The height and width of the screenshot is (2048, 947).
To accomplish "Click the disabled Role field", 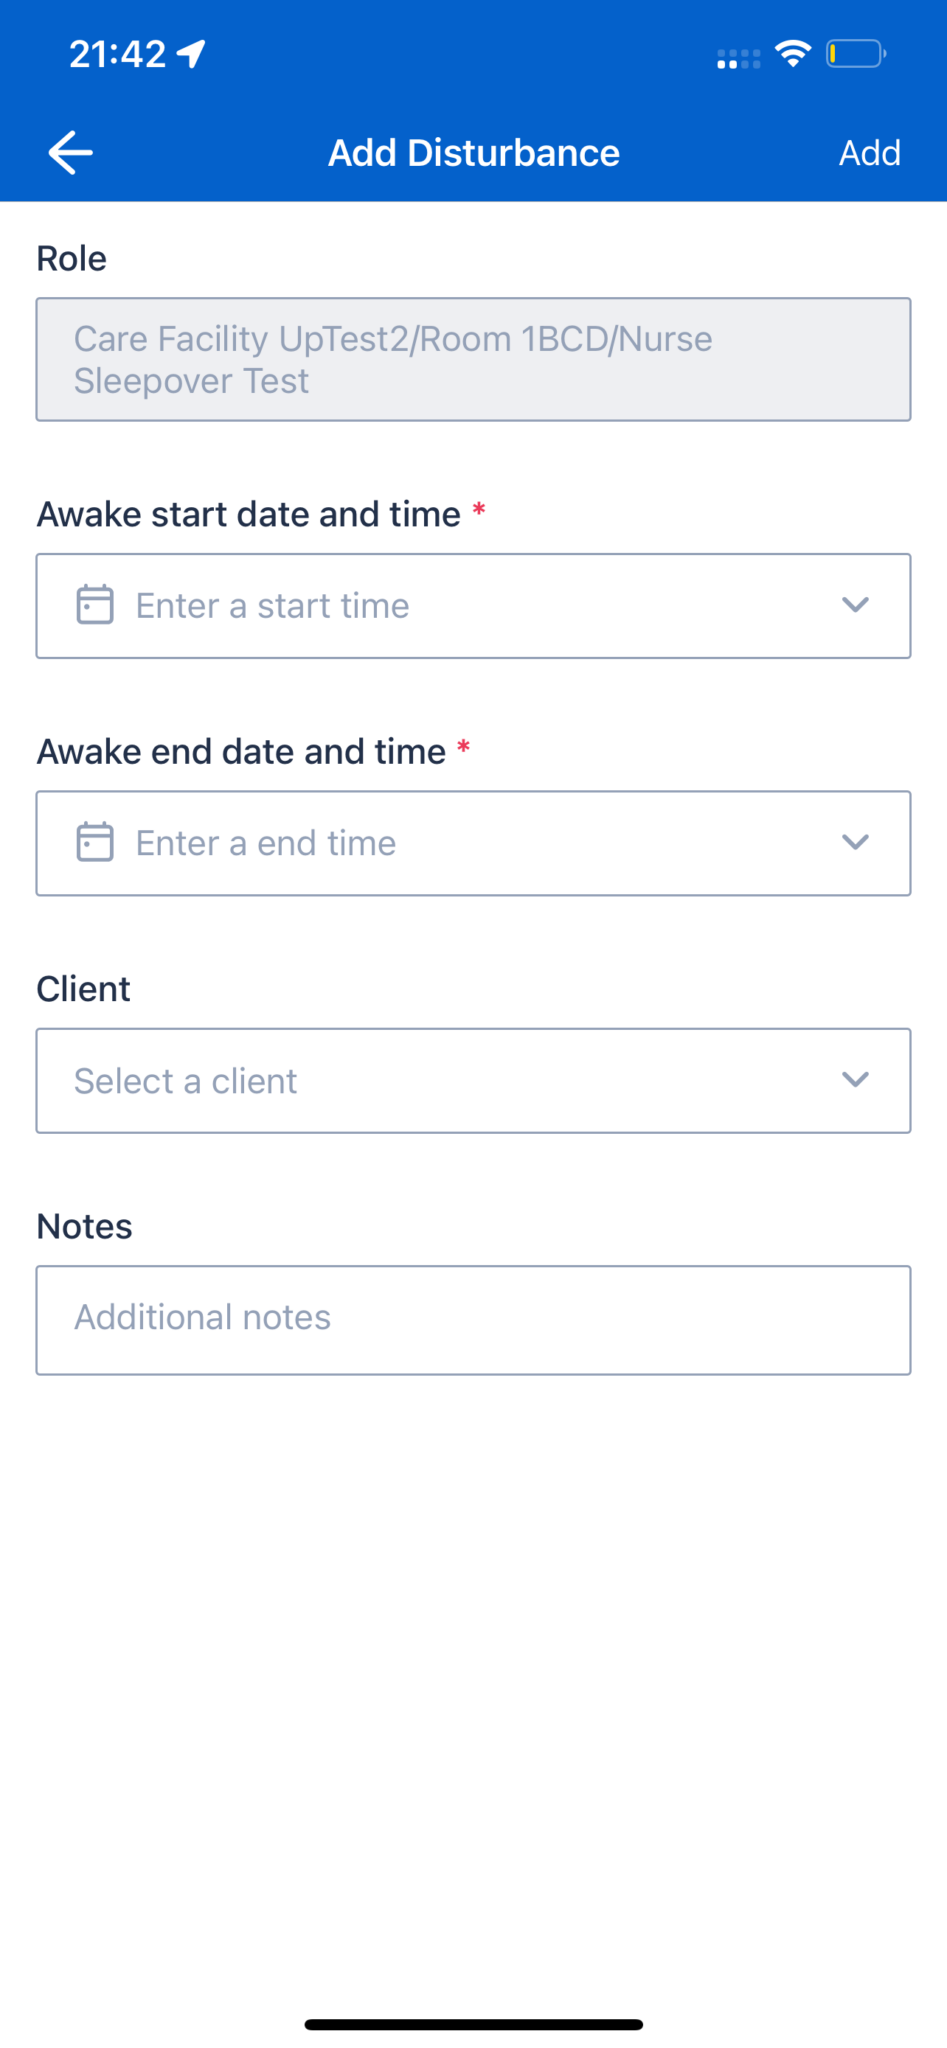I will [473, 359].
